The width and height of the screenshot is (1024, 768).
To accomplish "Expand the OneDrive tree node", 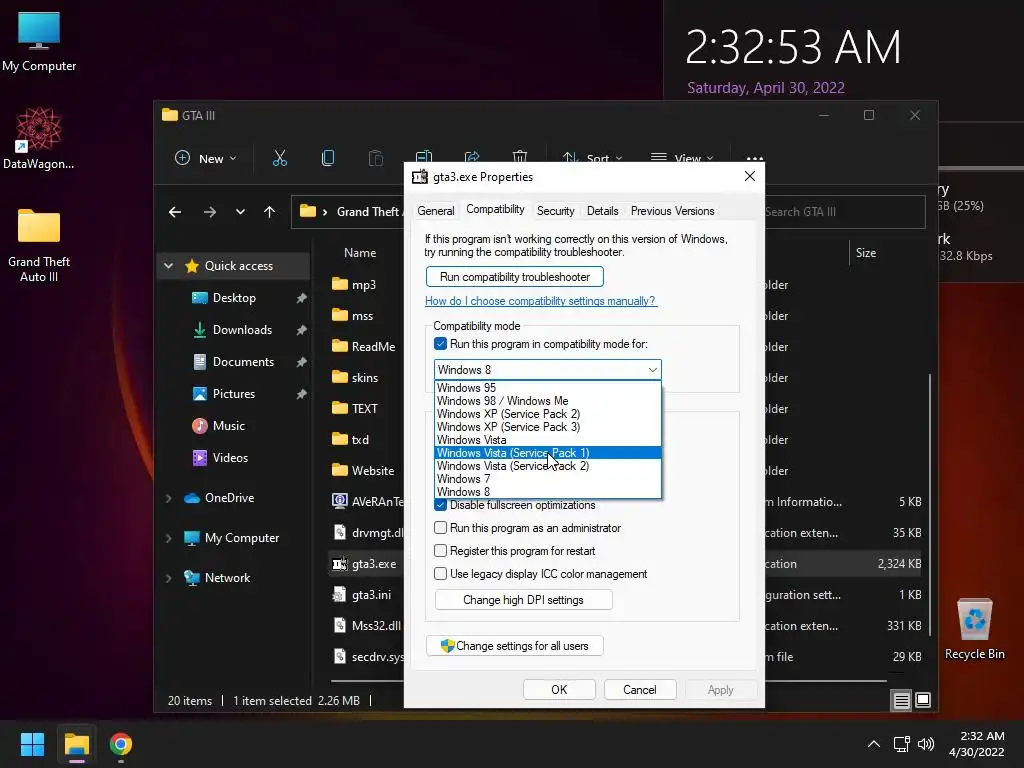I will click(168, 498).
